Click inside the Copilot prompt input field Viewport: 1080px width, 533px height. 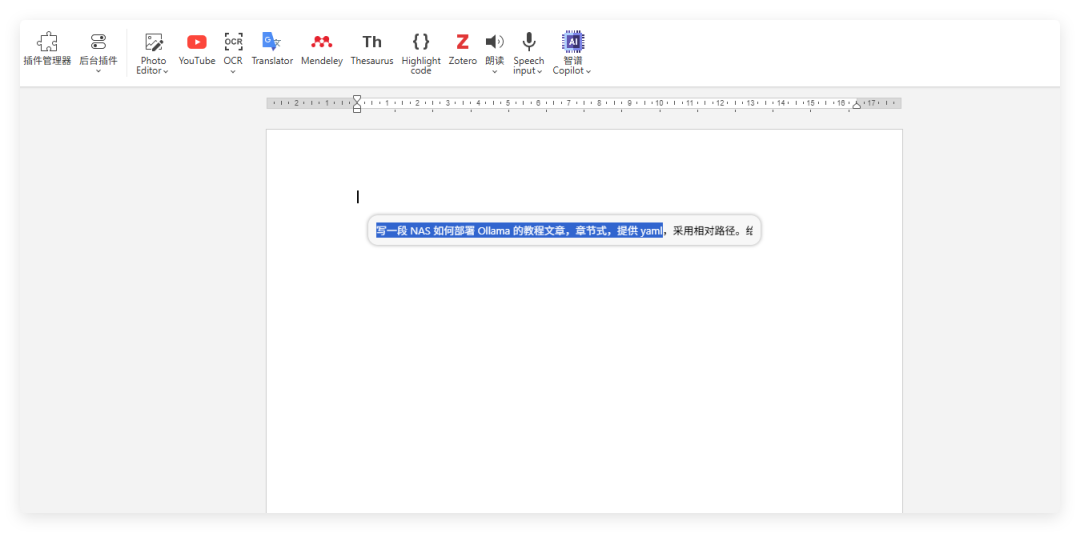click(564, 231)
